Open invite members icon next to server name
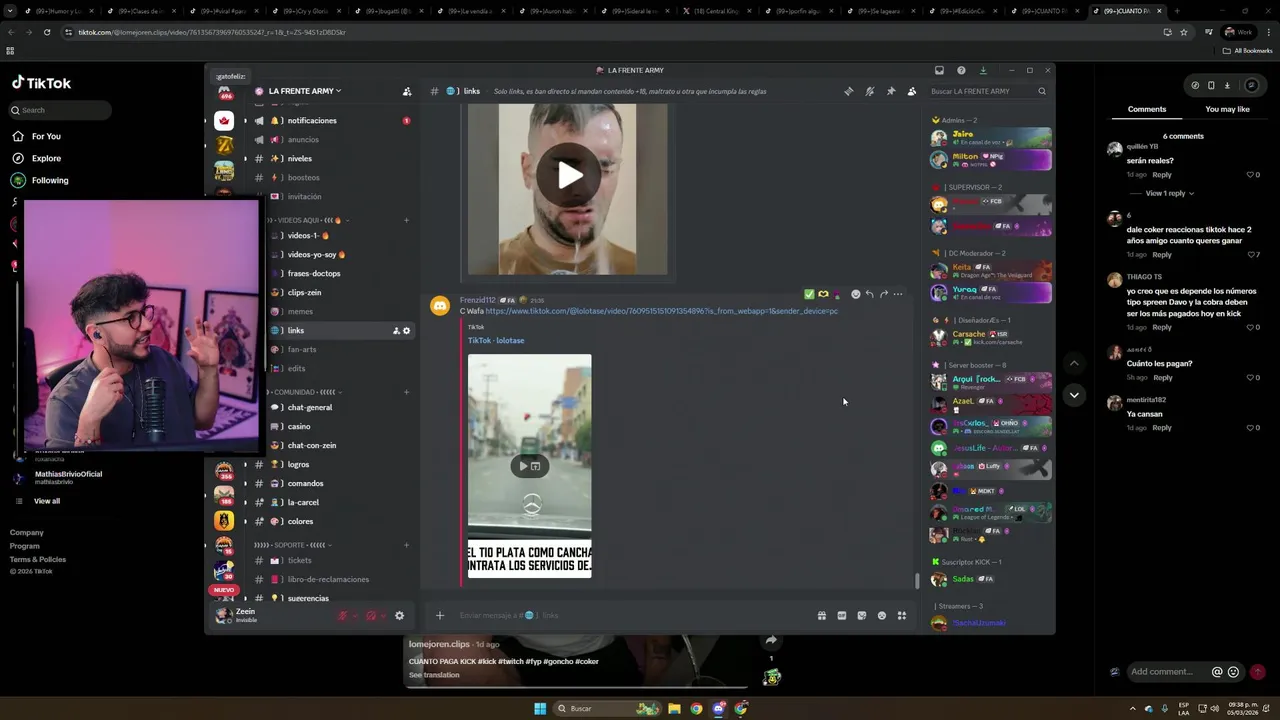 pyautogui.click(x=407, y=91)
